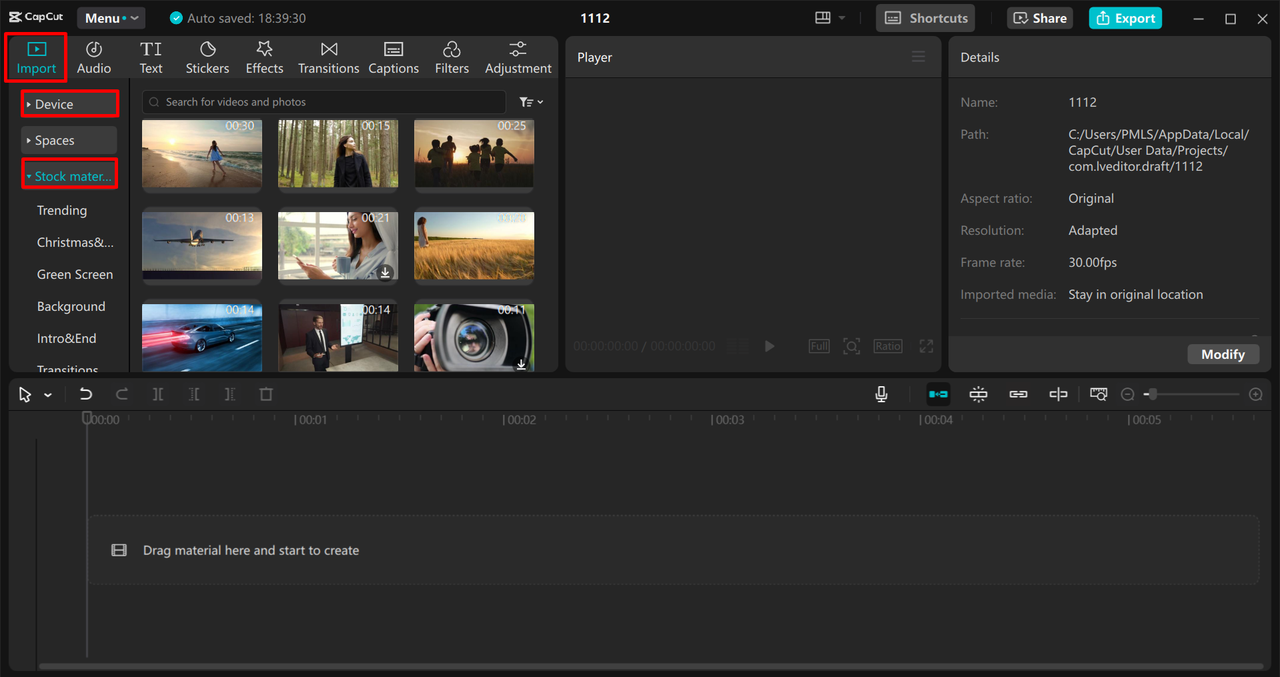Click the timeline cover settings icon
The height and width of the screenshot is (677, 1280).
1098,395
